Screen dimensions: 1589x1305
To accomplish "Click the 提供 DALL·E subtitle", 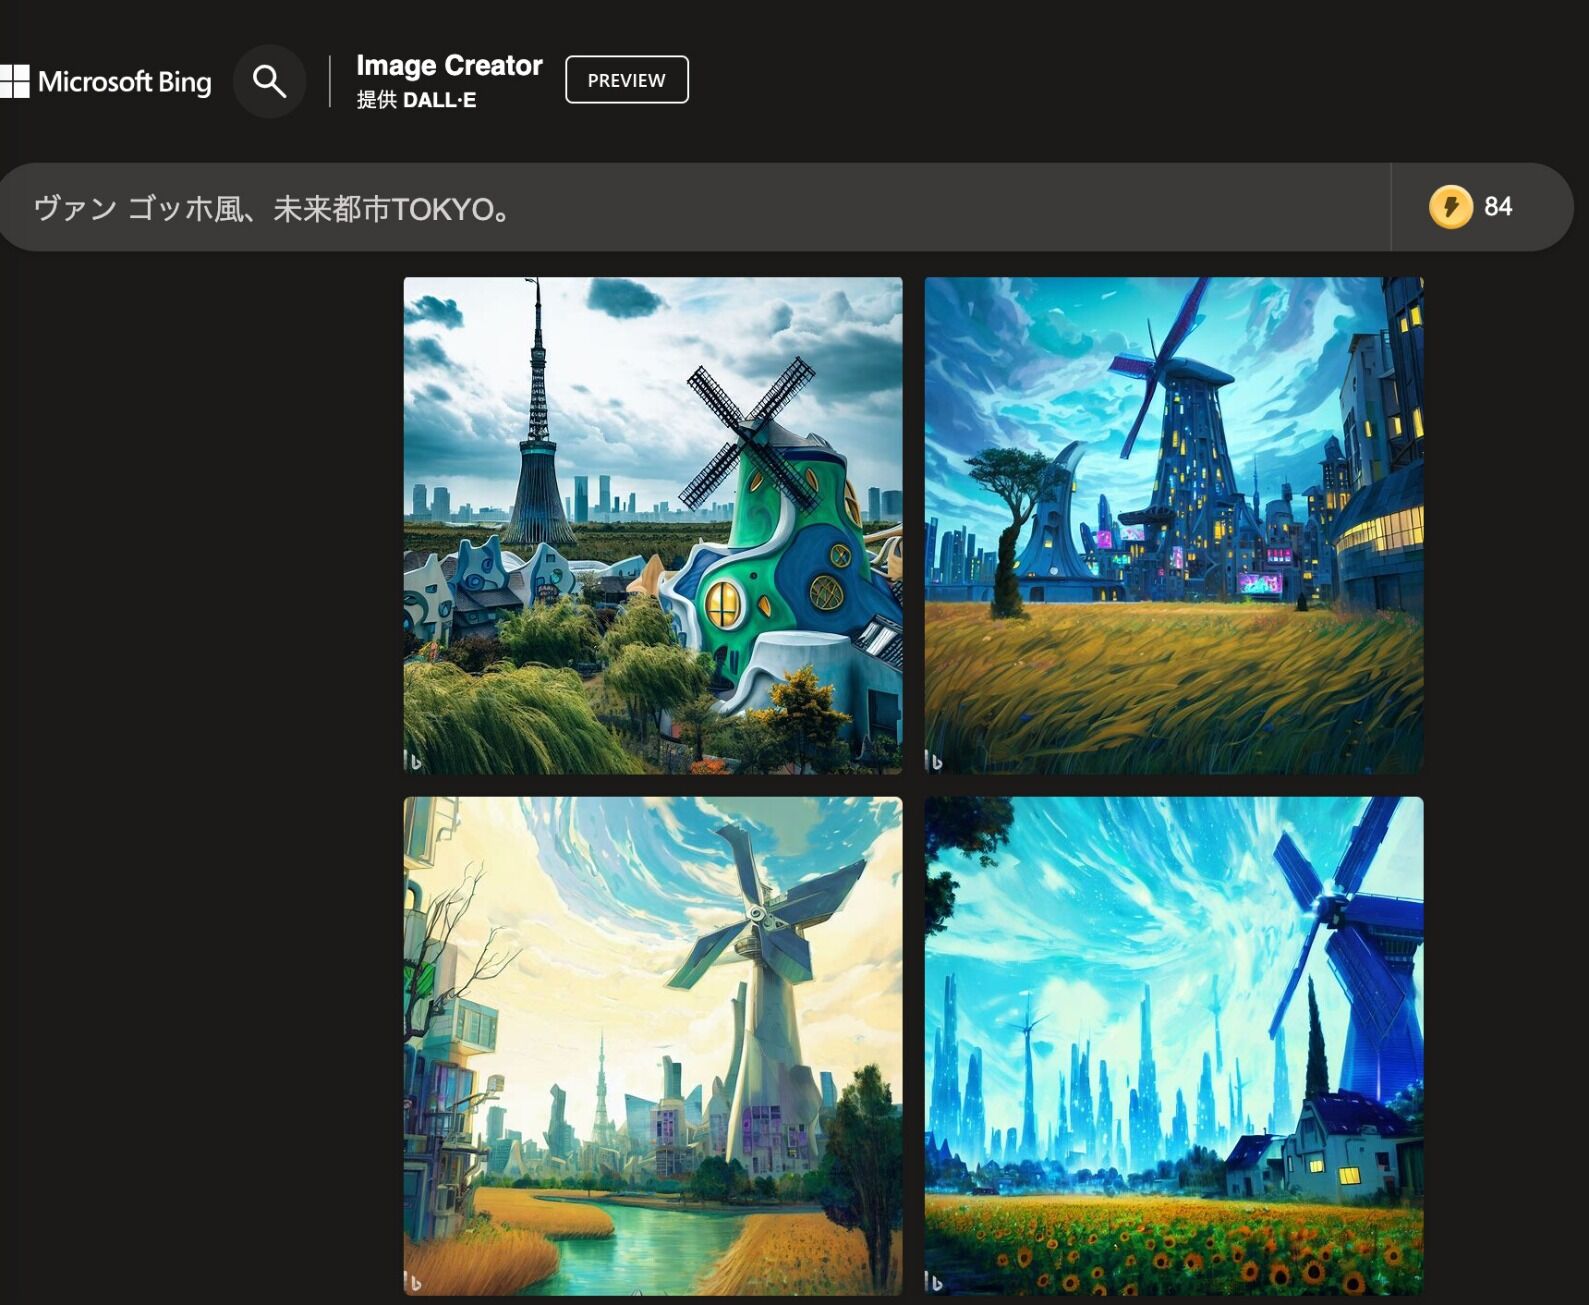I will click(x=416, y=100).
